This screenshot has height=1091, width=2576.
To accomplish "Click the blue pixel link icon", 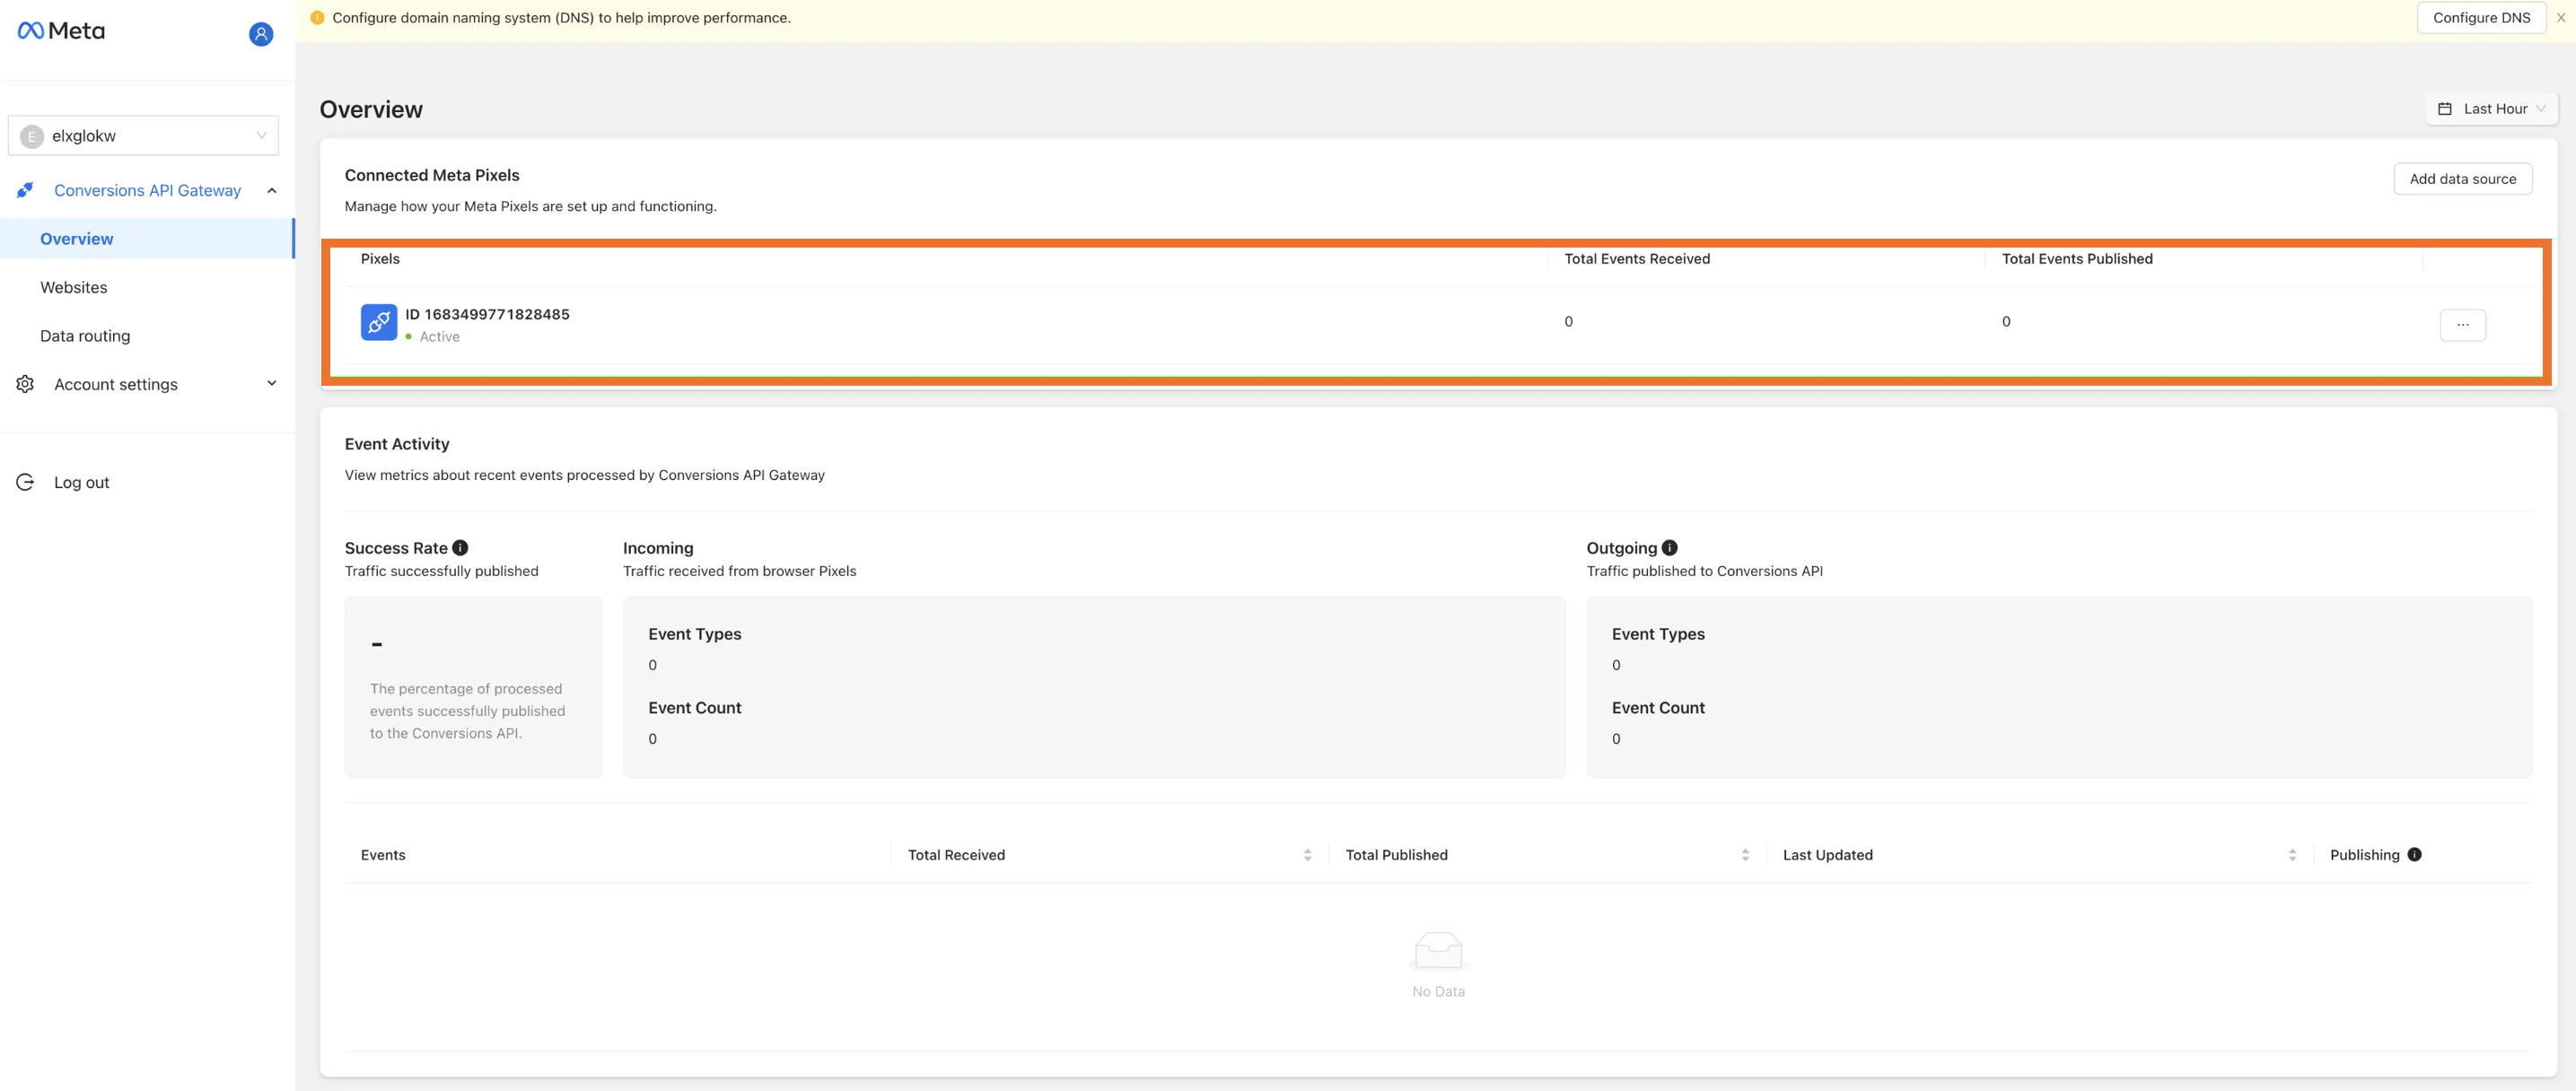I will [379, 322].
